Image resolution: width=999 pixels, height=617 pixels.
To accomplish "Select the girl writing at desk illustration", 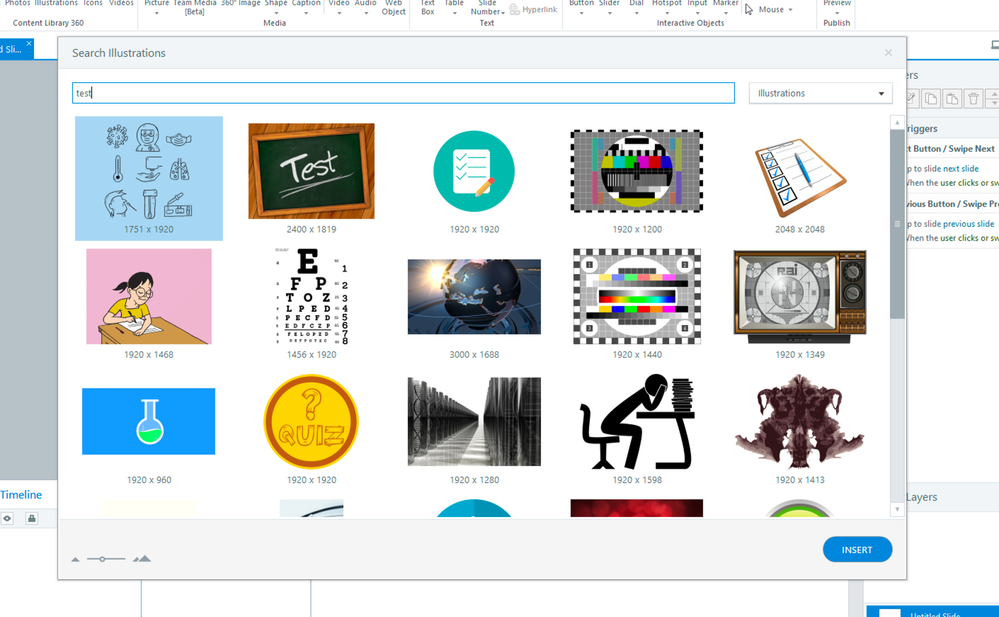I will [149, 296].
